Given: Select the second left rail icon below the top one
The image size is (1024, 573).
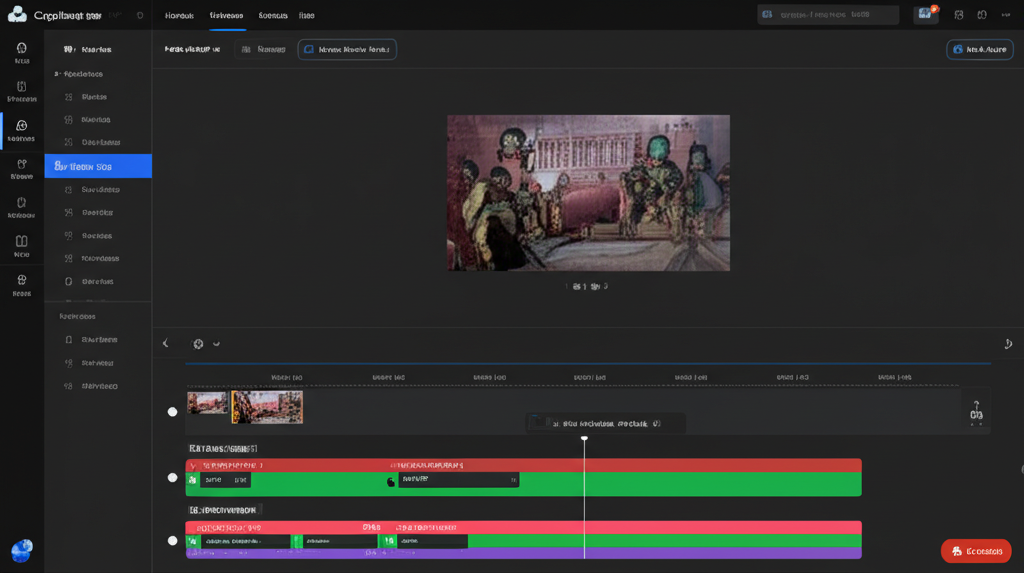Looking at the screenshot, I should tap(22, 88).
